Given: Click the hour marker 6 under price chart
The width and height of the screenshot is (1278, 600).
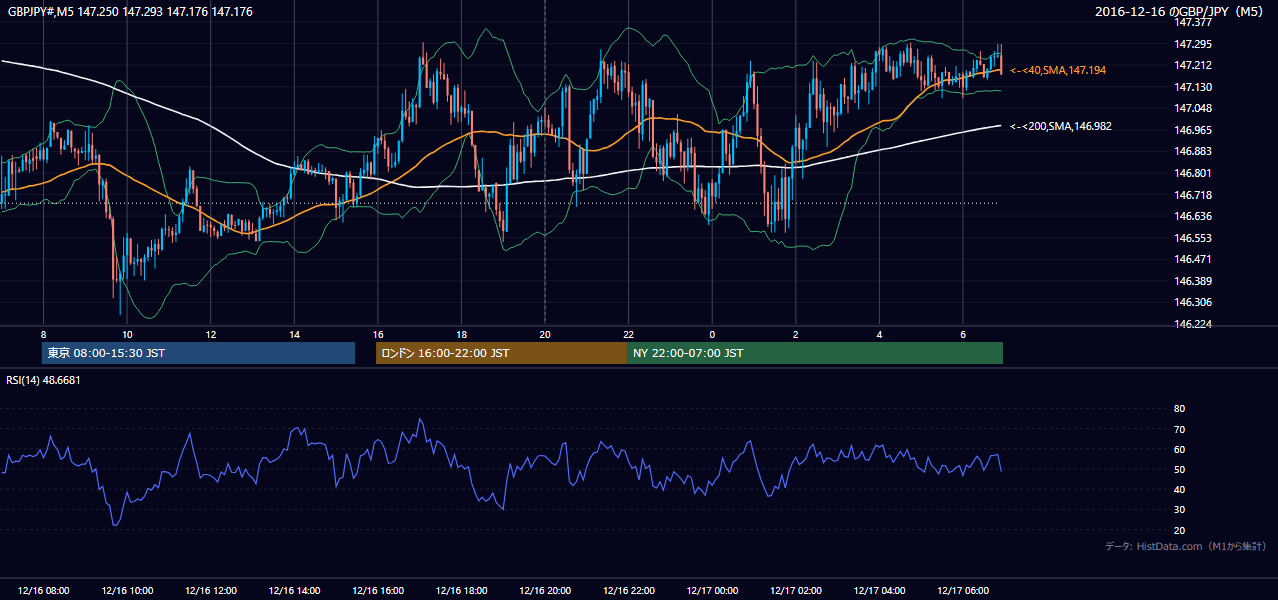Looking at the screenshot, I should click(962, 334).
